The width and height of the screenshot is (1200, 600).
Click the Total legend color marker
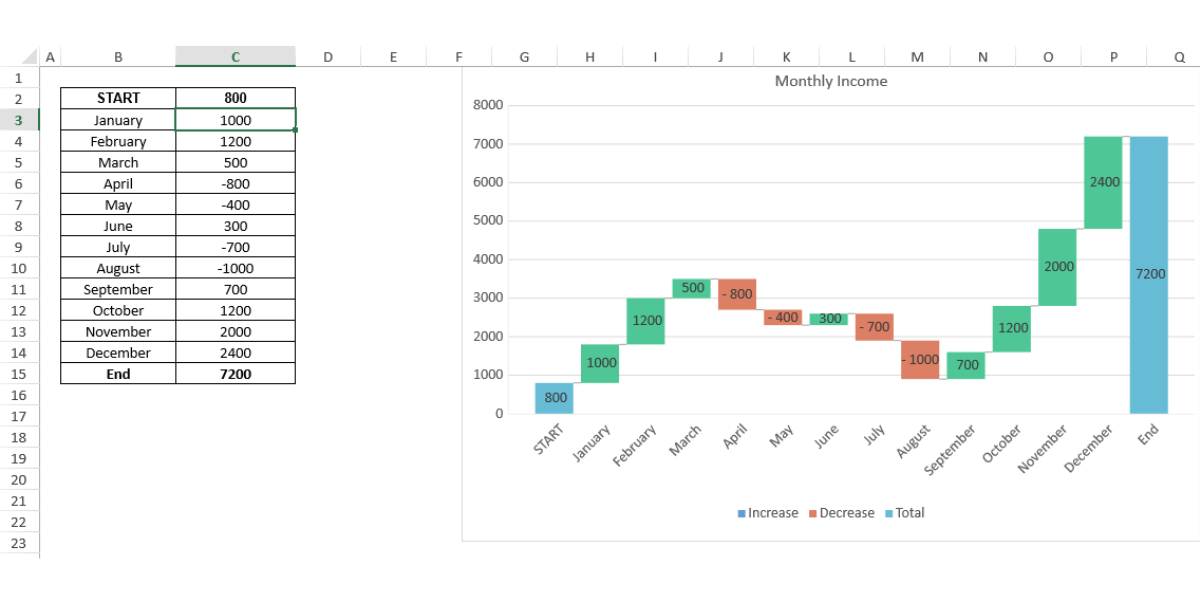tap(888, 513)
